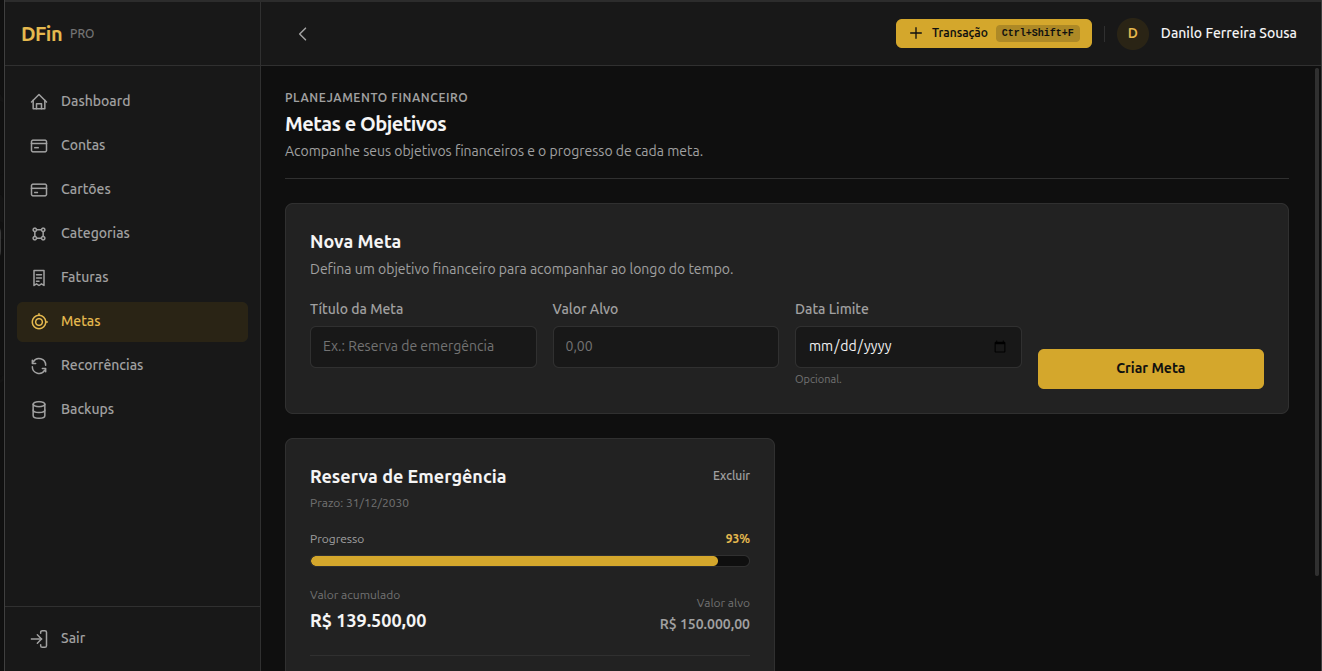The width and height of the screenshot is (1322, 671).
Task: Click the Contas card icon in sidebar
Action: pos(39,145)
